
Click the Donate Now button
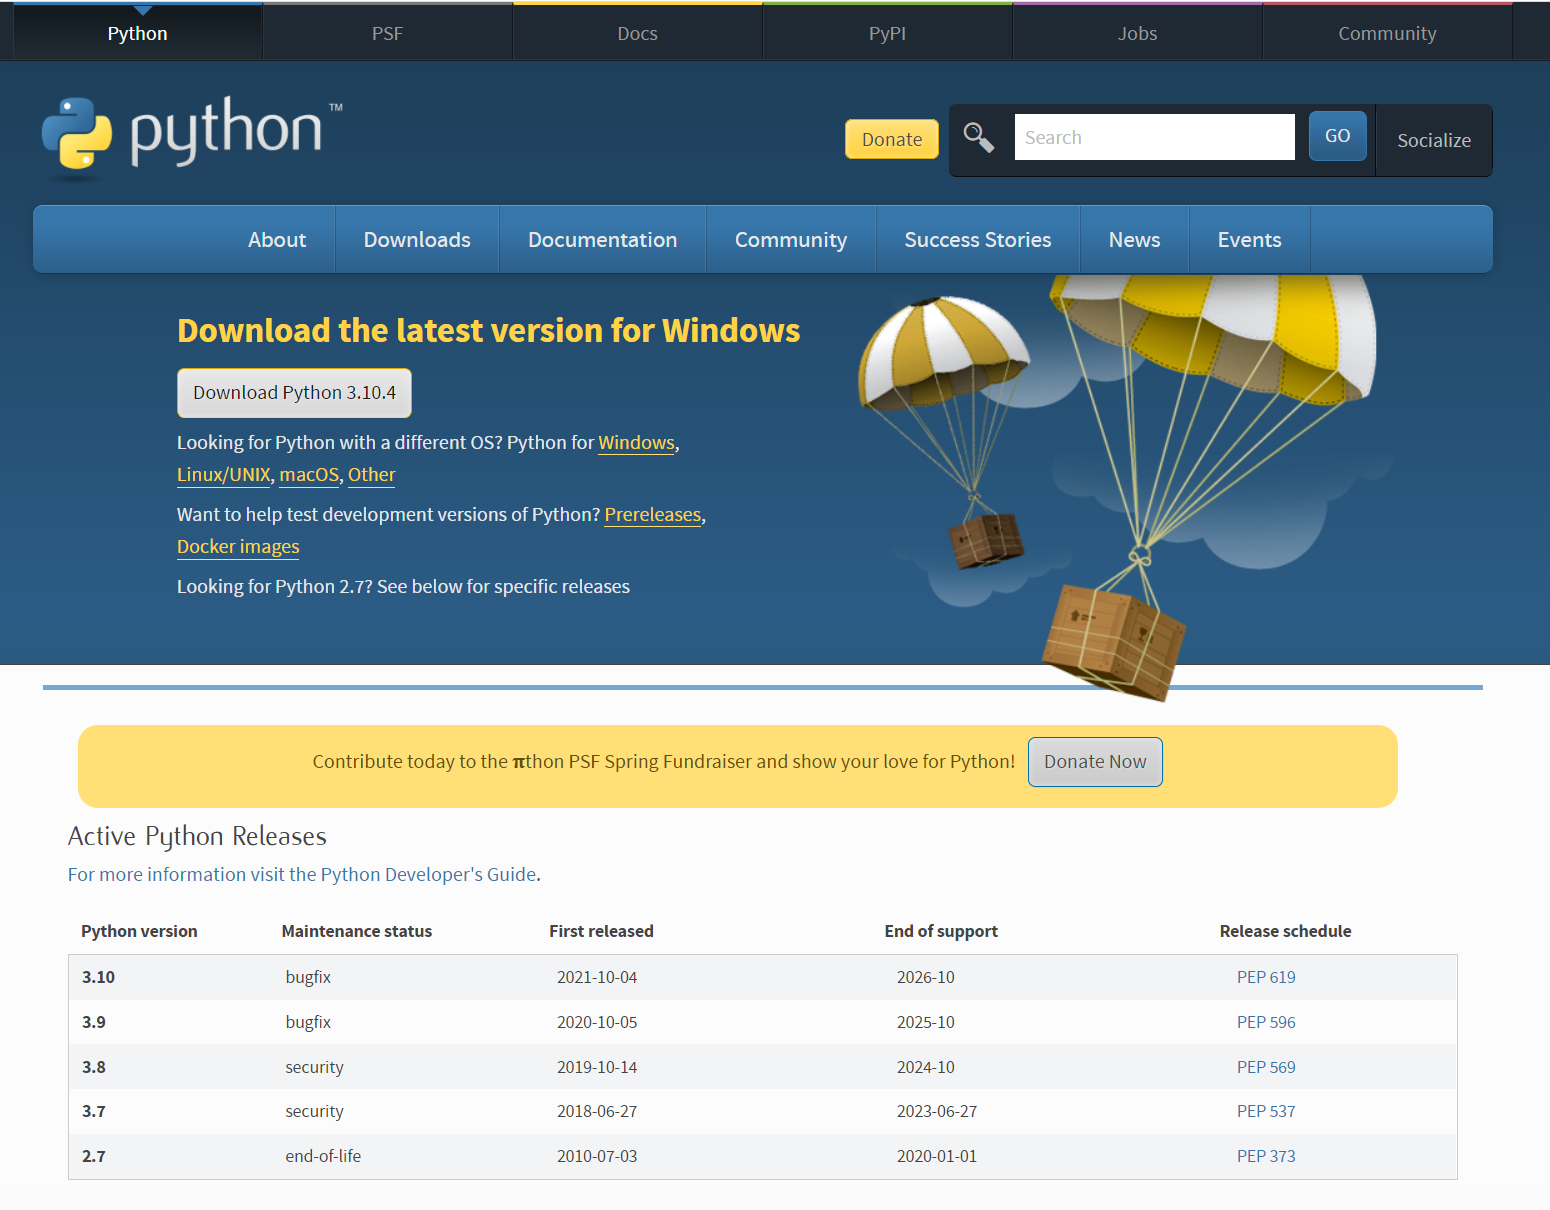(1095, 762)
